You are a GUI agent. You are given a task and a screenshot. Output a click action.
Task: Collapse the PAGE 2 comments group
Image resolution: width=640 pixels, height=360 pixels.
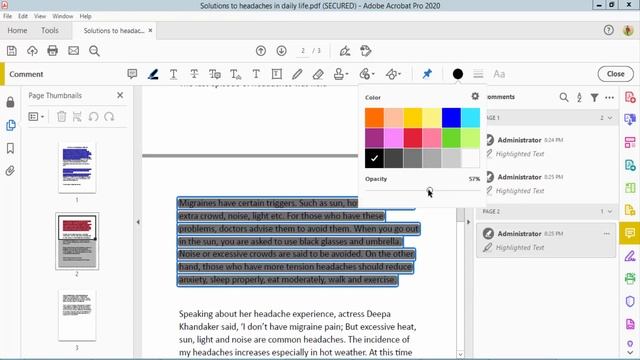tap(610, 211)
